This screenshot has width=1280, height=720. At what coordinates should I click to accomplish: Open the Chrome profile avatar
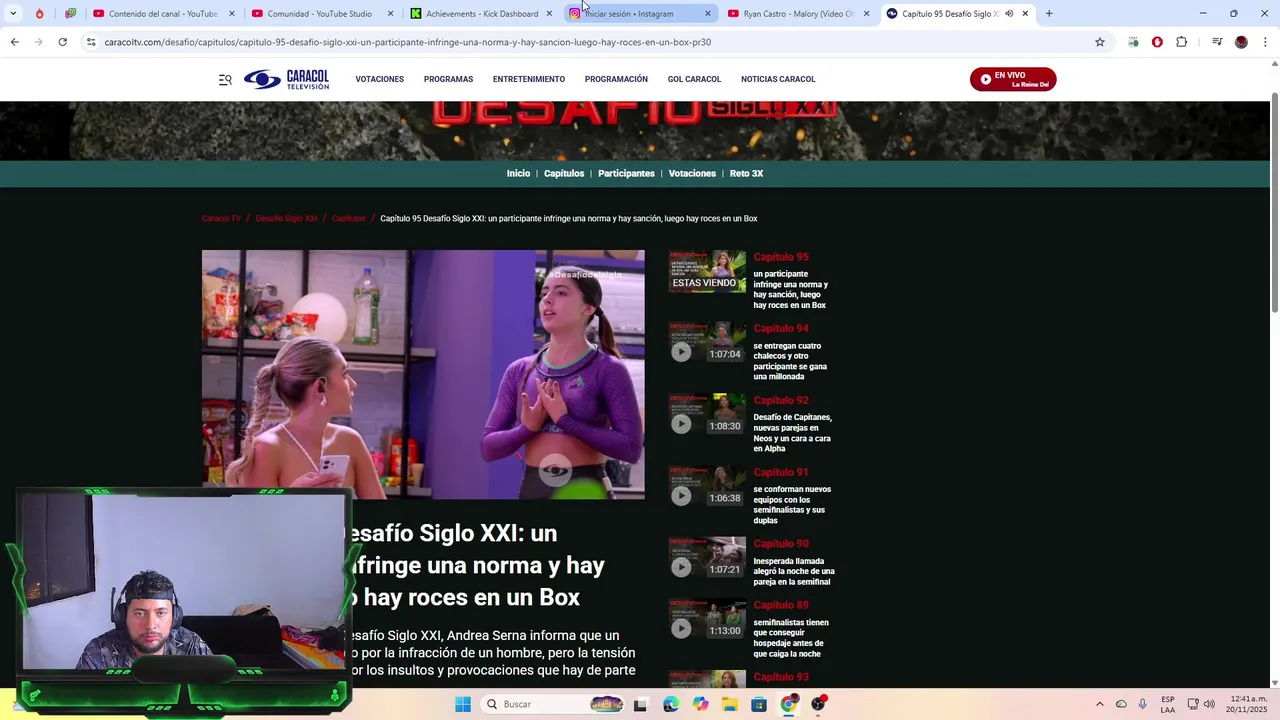pos(1241,42)
